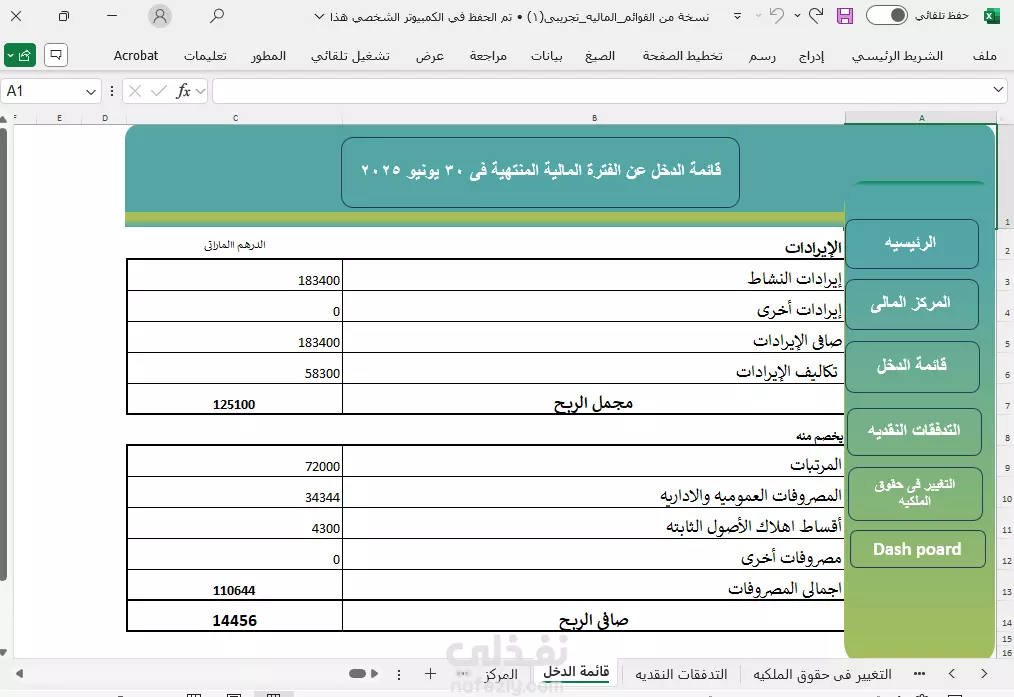Open the المطور (Developer) tab
1014x697 pixels.
click(x=268, y=56)
